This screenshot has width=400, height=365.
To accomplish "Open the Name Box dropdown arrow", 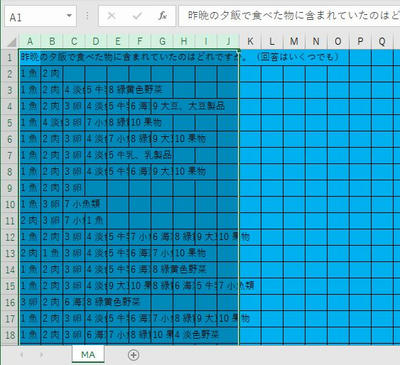I will pyautogui.click(x=69, y=16).
